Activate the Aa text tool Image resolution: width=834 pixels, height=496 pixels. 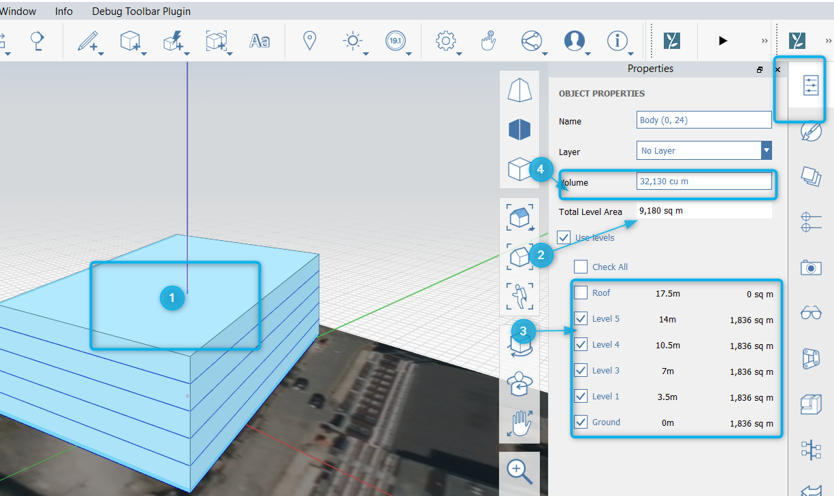point(259,41)
